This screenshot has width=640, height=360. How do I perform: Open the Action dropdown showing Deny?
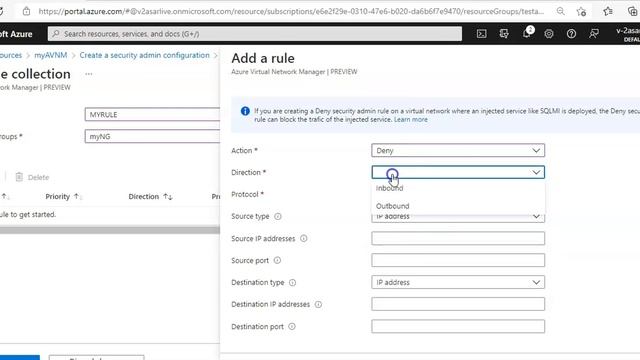point(458,150)
